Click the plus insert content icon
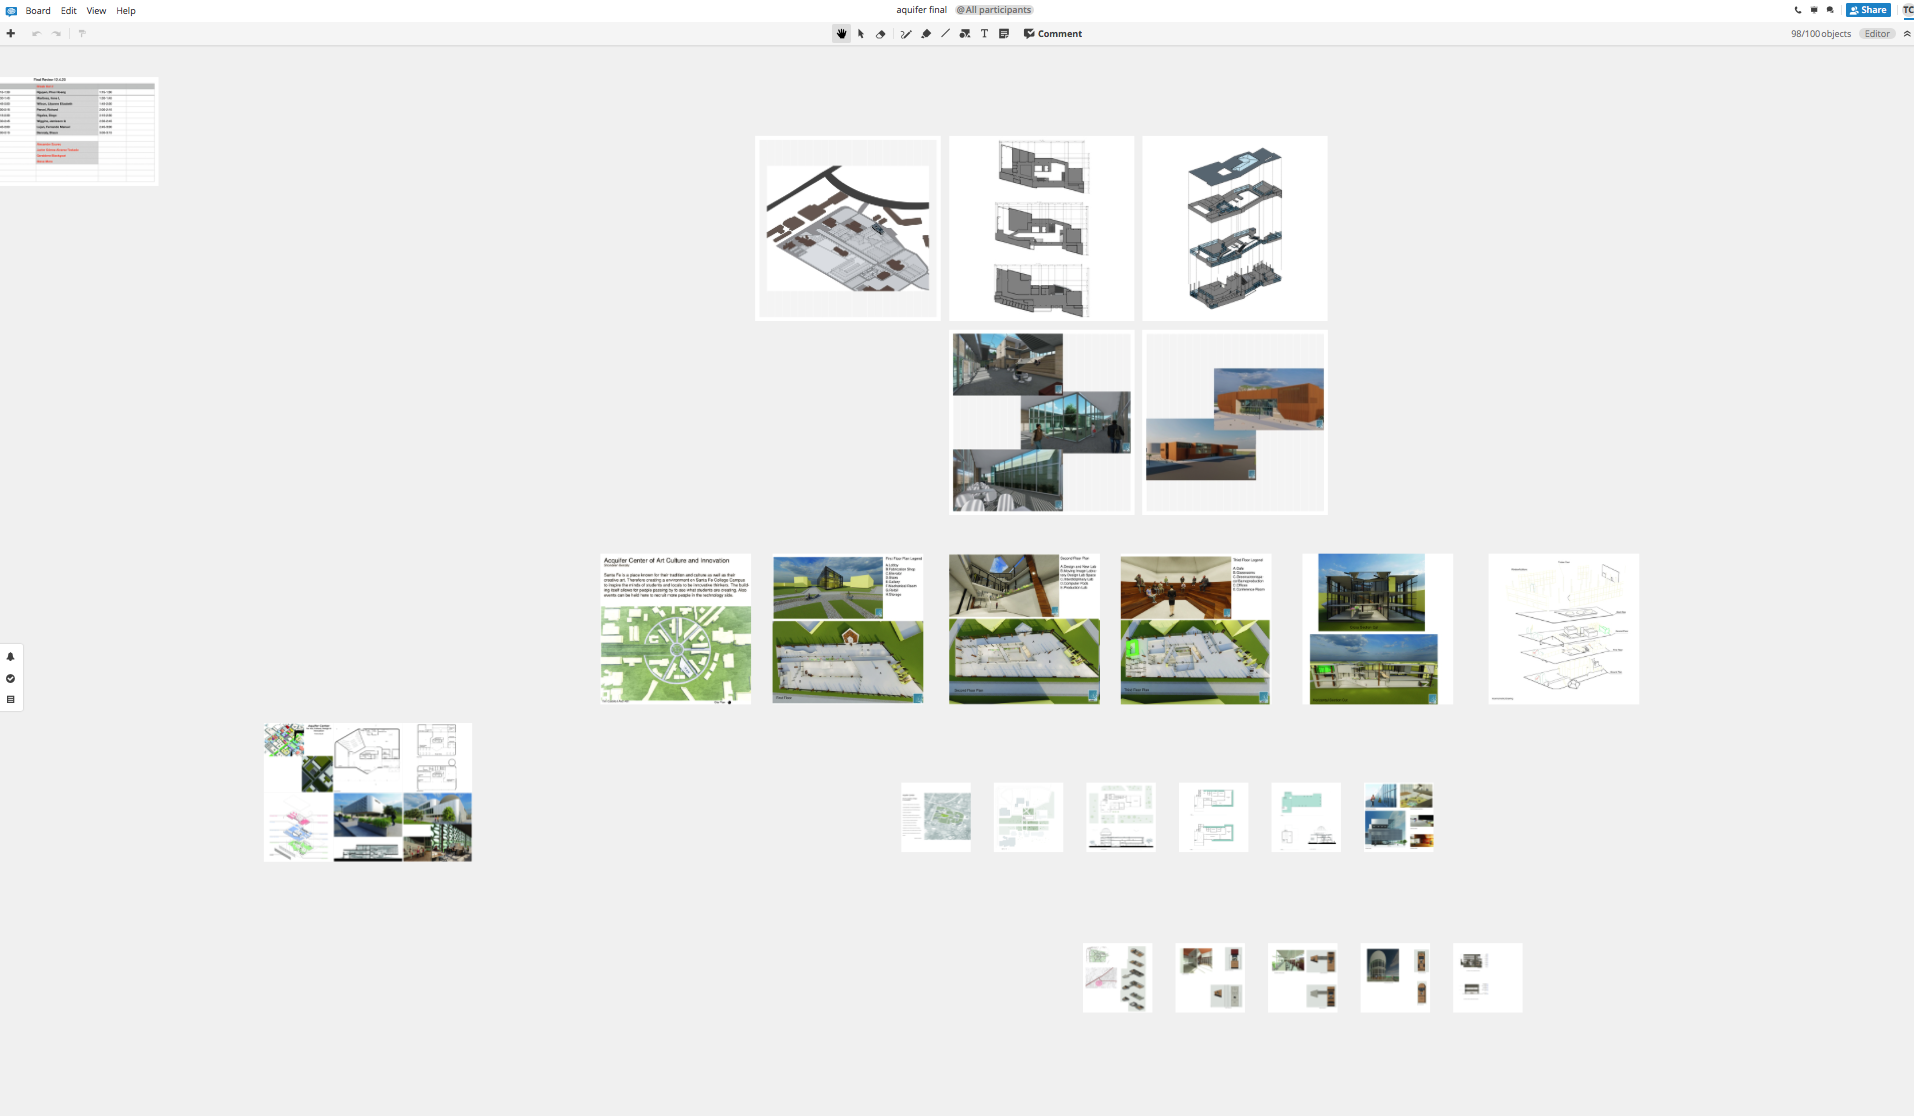Viewport: 1914px width, 1116px height. point(11,33)
